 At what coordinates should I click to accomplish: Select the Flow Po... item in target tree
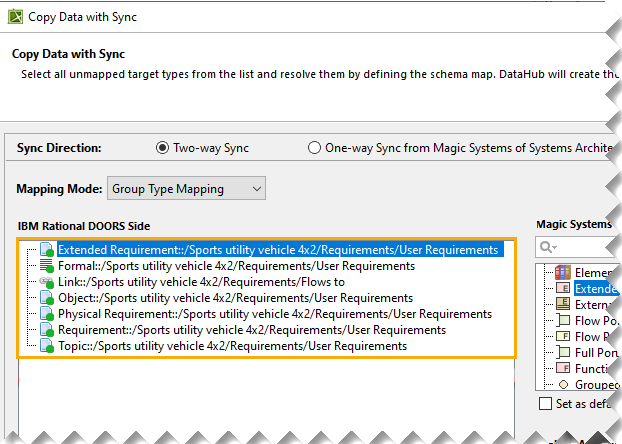[596, 321]
